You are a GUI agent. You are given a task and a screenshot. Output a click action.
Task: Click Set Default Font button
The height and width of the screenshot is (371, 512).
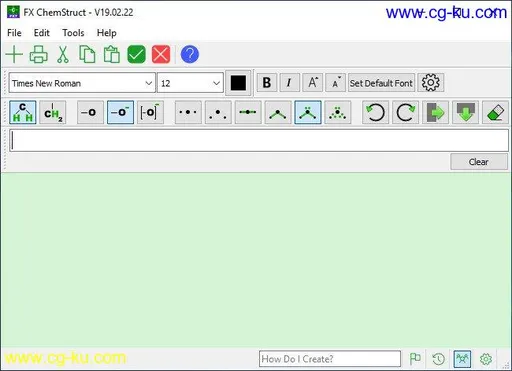coord(381,83)
